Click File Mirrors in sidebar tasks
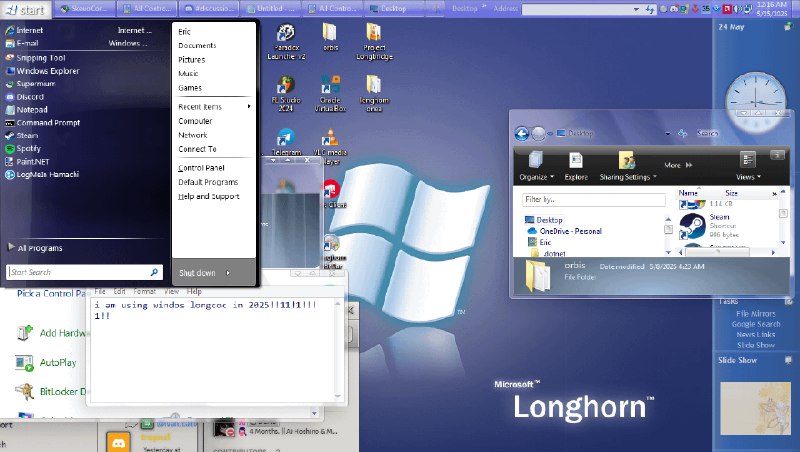The height and width of the screenshot is (452, 800). tap(756, 314)
